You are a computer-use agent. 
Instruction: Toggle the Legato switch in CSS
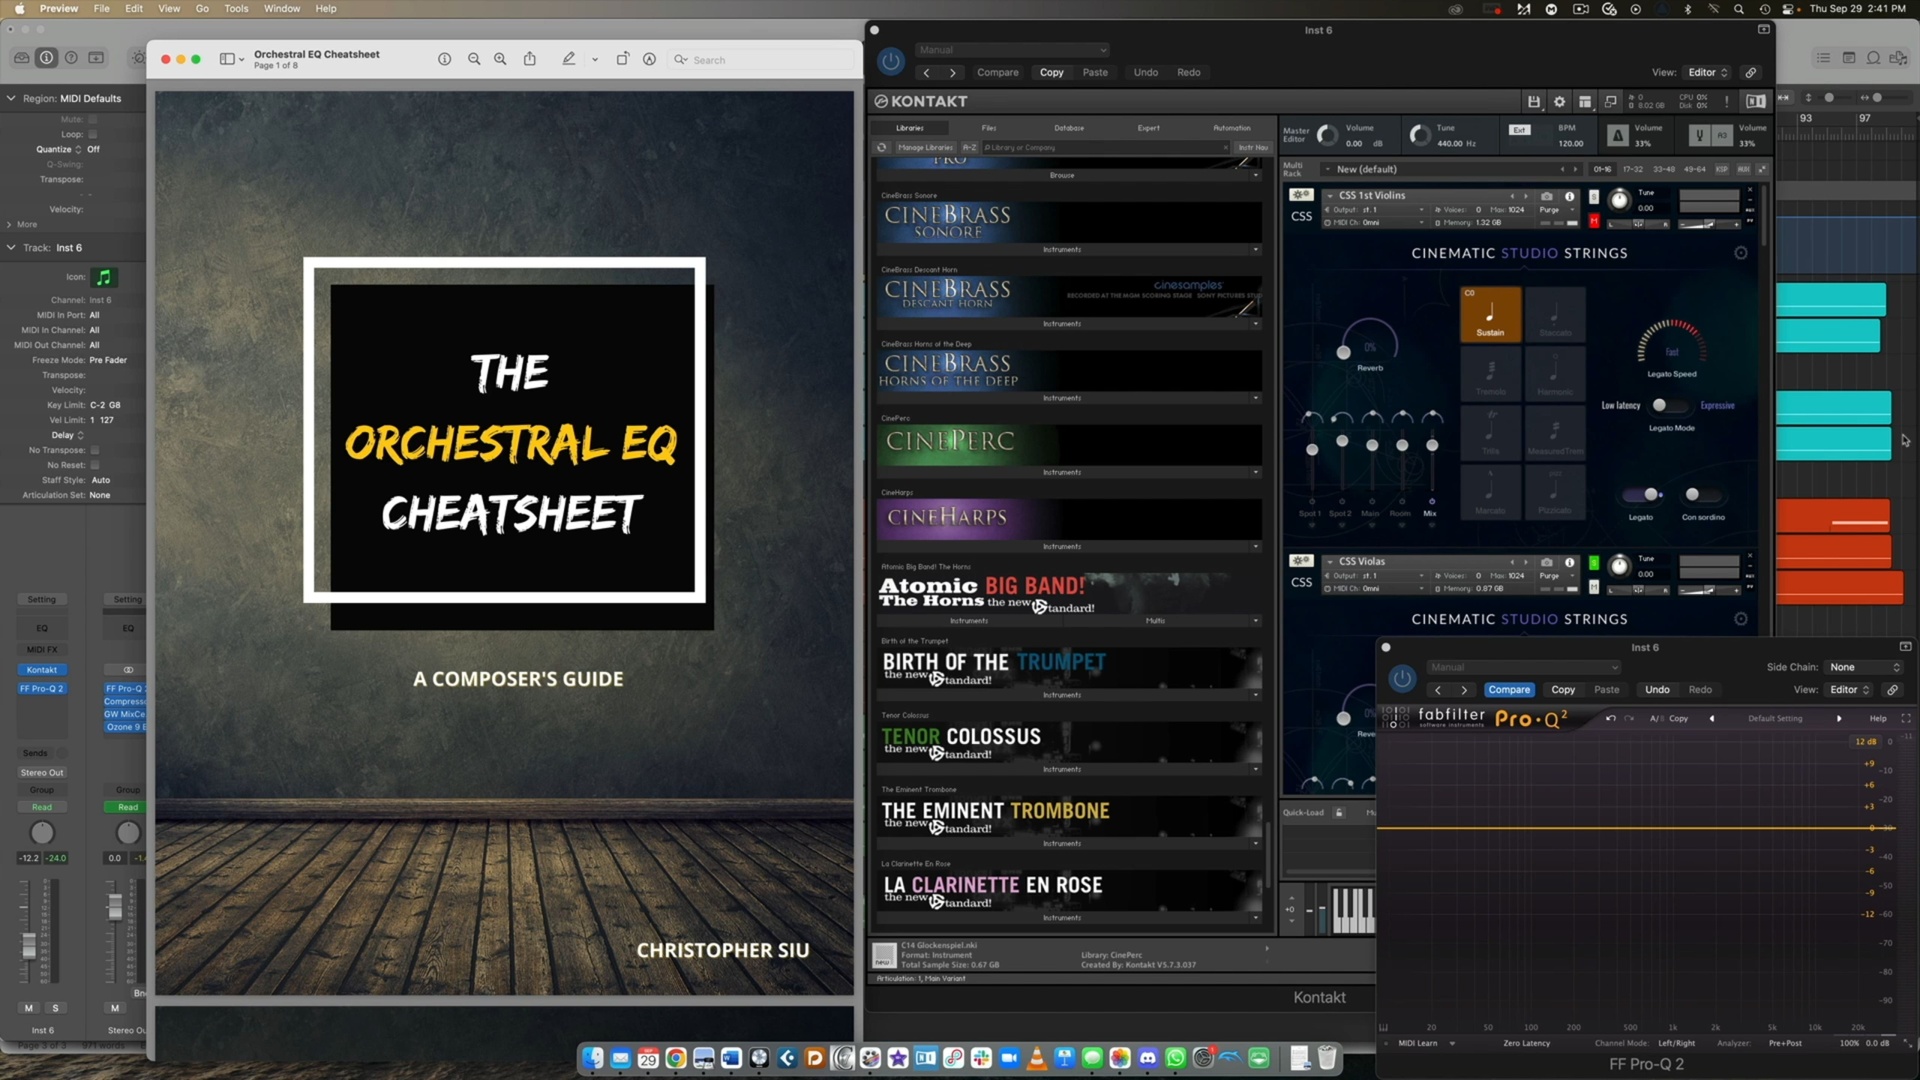click(x=1642, y=495)
